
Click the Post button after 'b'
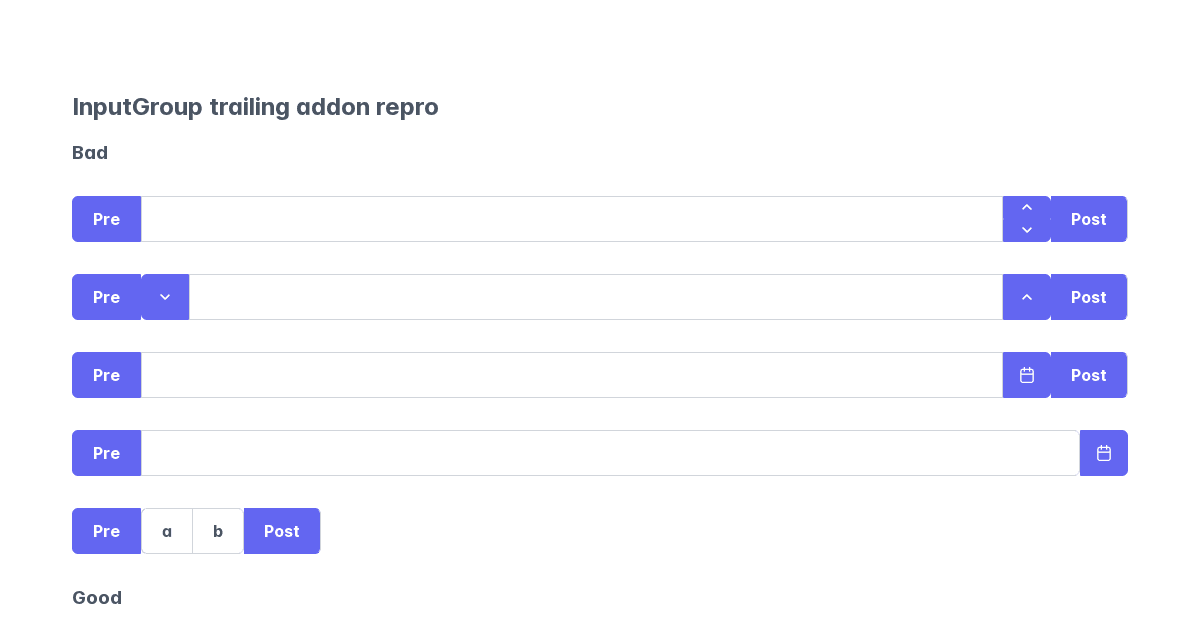[x=282, y=531]
